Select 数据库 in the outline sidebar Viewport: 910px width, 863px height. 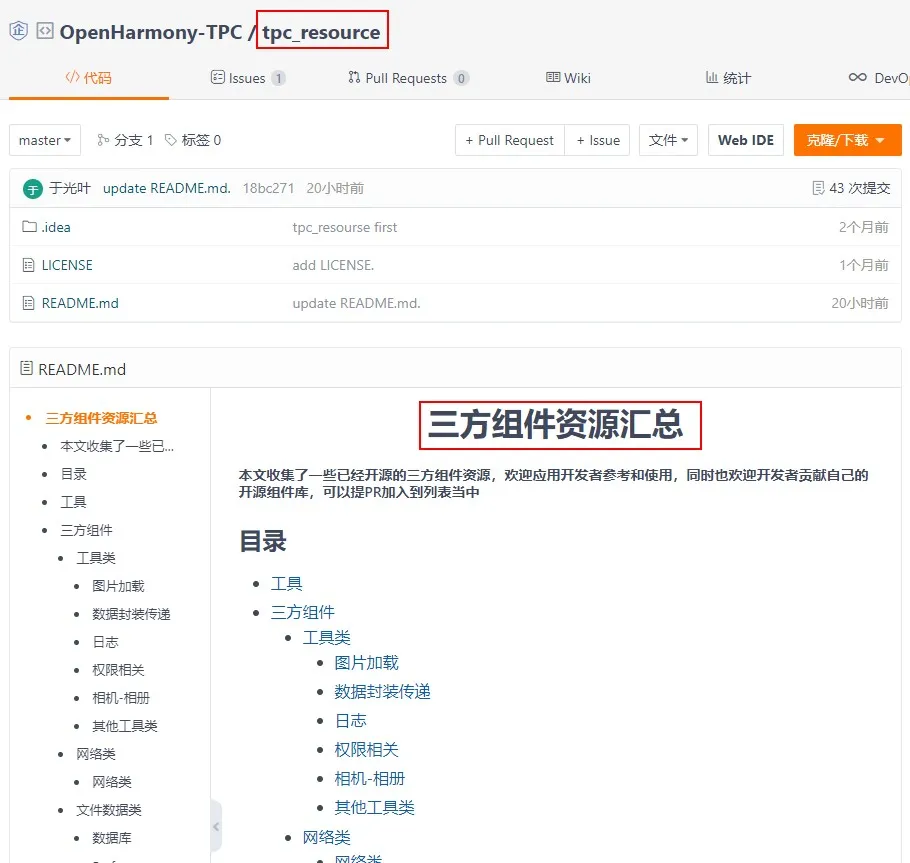pyautogui.click(x=112, y=837)
